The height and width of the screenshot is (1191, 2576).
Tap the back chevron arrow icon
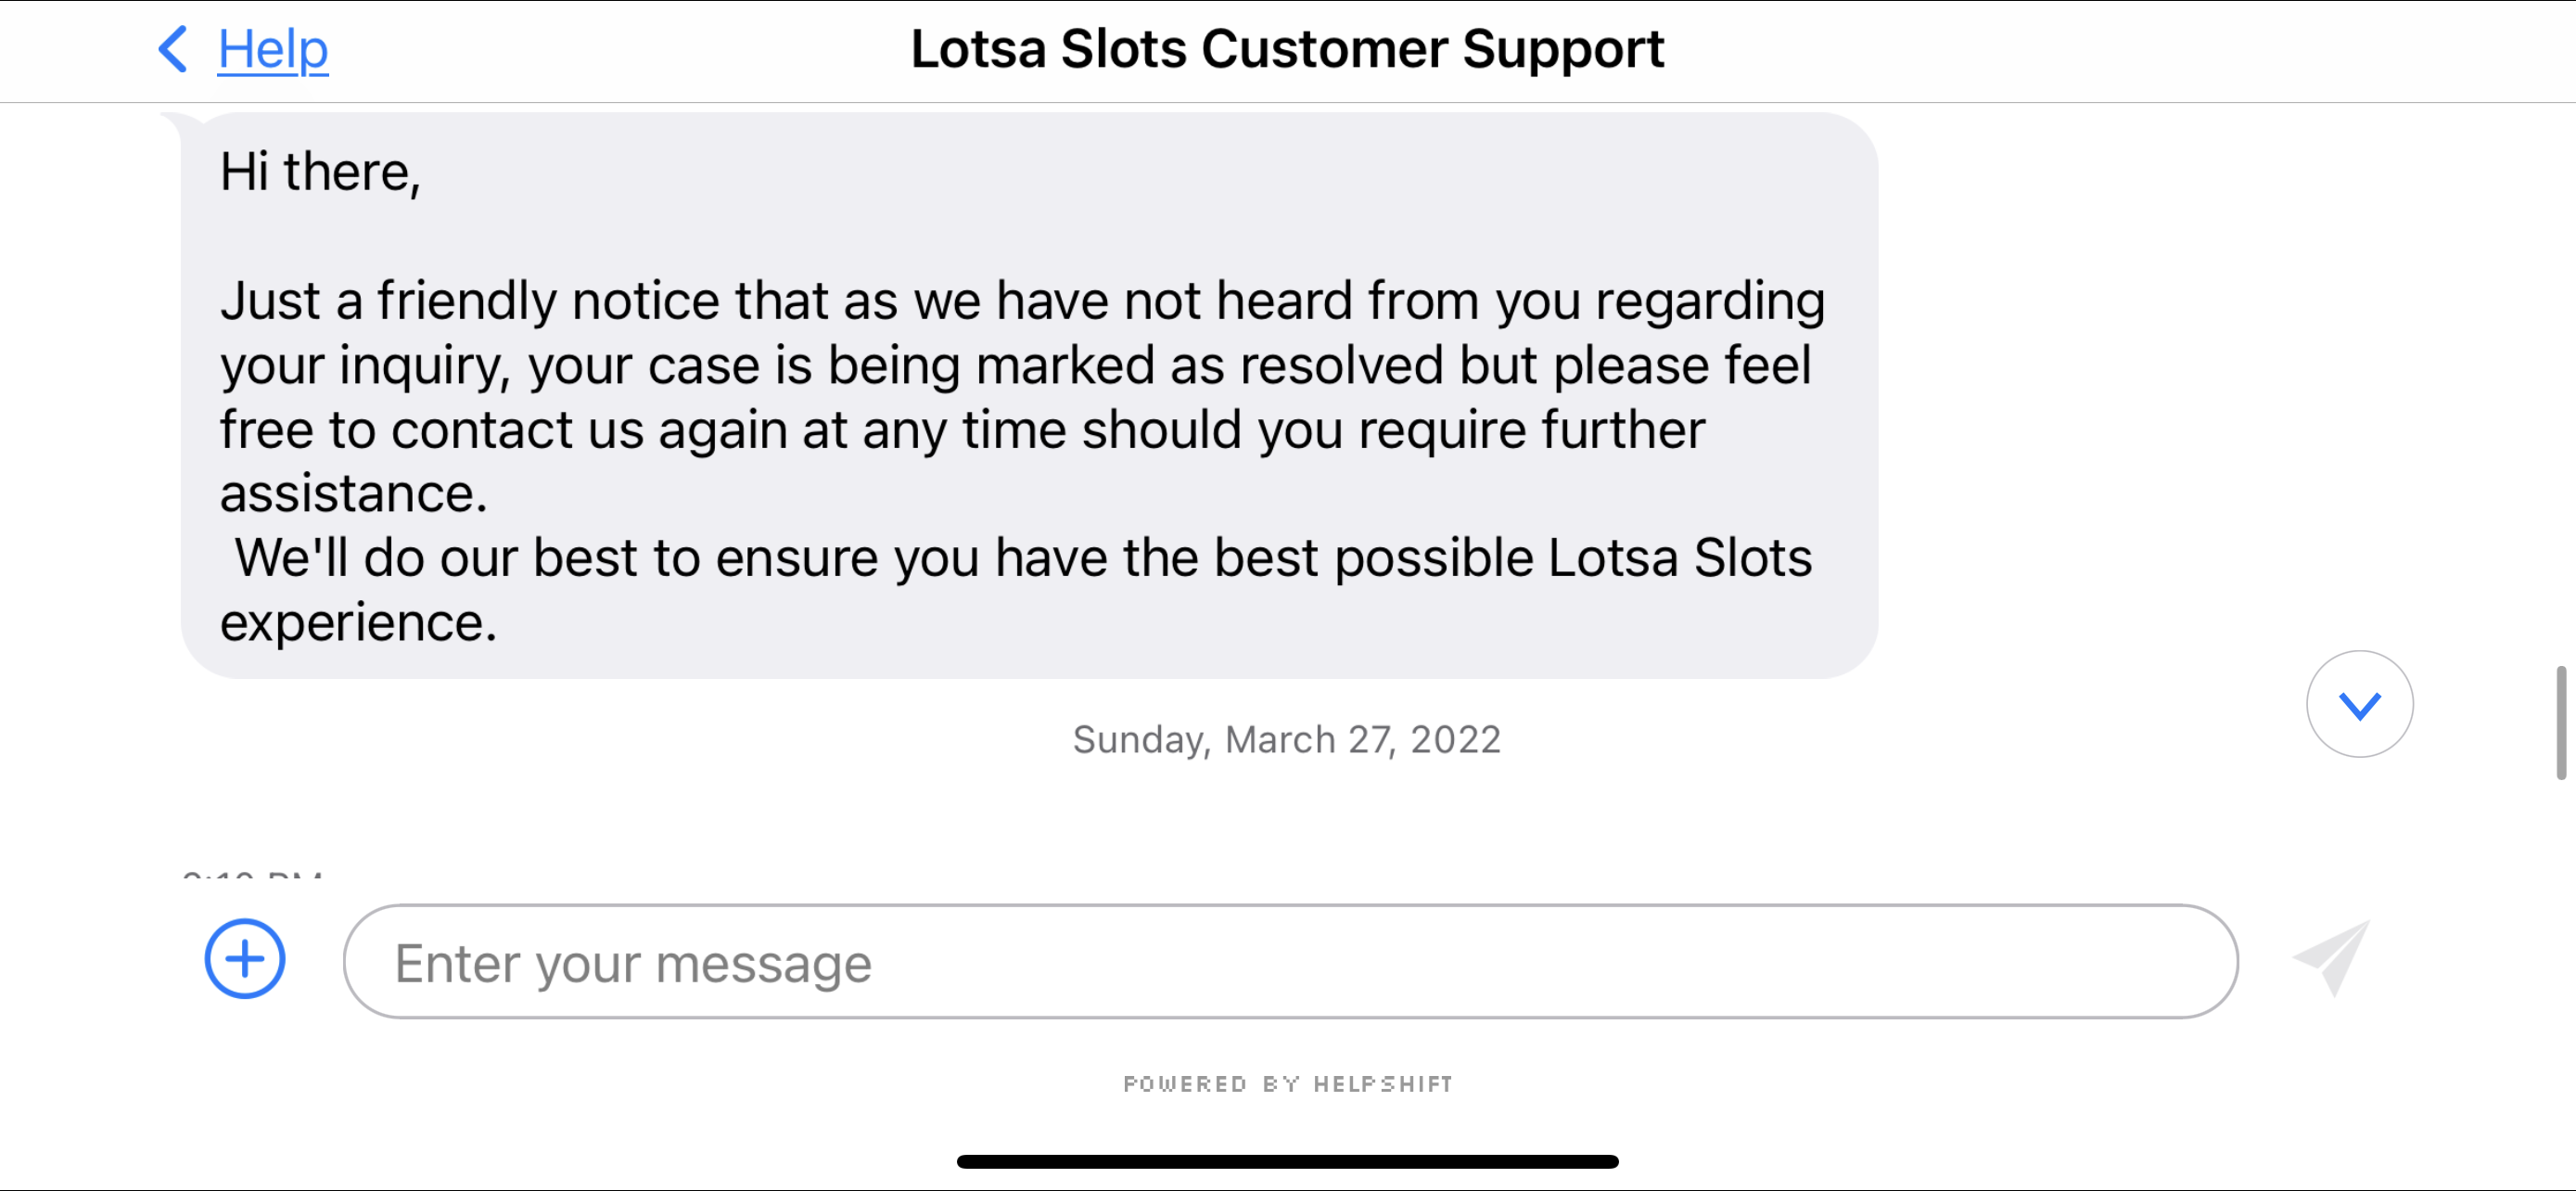173,49
